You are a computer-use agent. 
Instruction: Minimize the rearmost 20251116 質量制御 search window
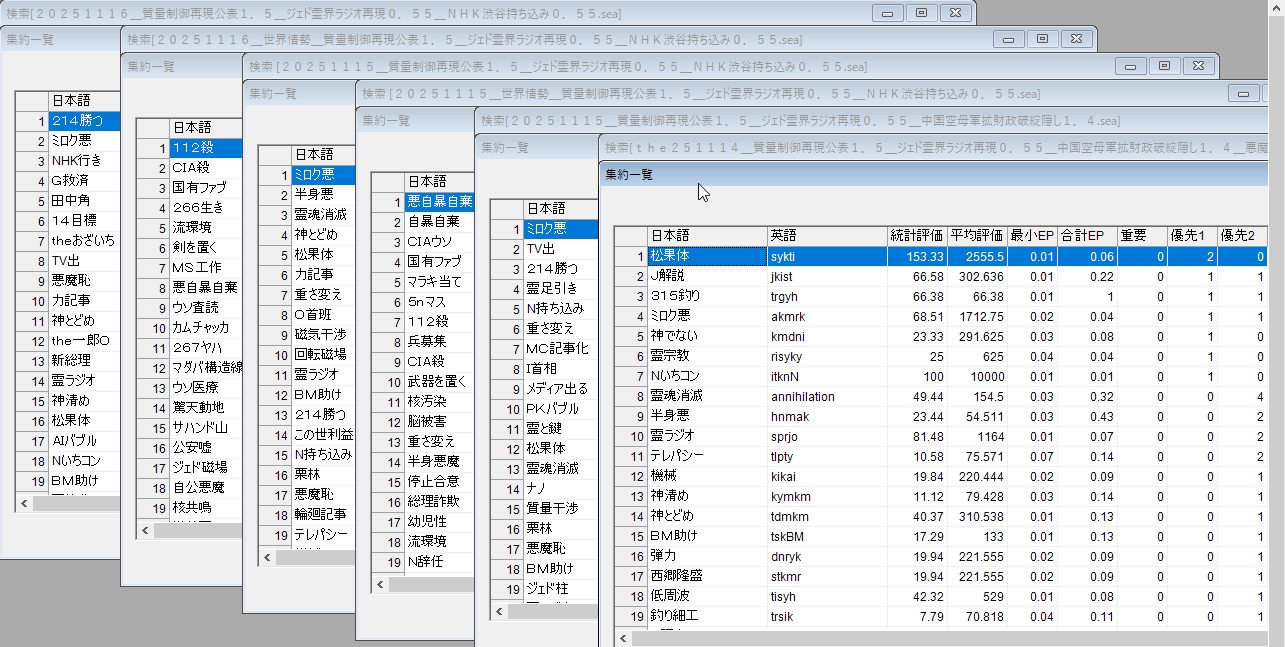[886, 13]
